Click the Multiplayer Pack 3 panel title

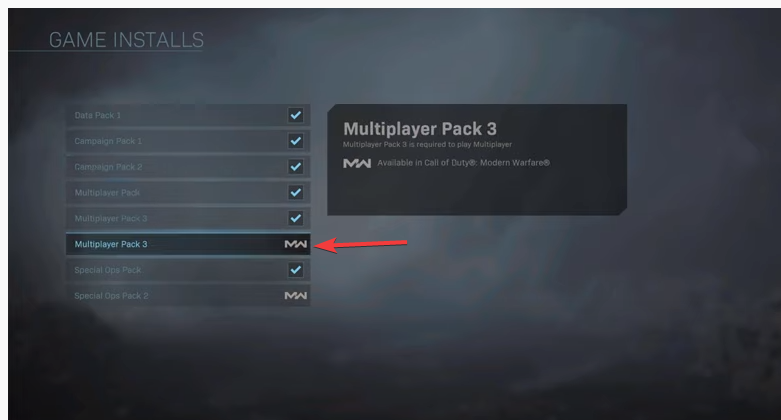(x=420, y=129)
